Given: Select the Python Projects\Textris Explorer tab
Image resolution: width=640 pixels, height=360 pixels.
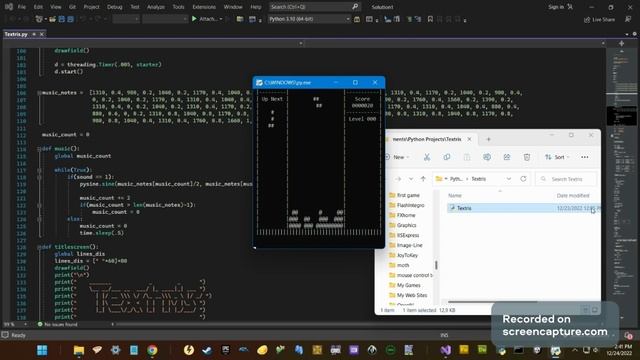Looking at the screenshot, I should point(427,139).
